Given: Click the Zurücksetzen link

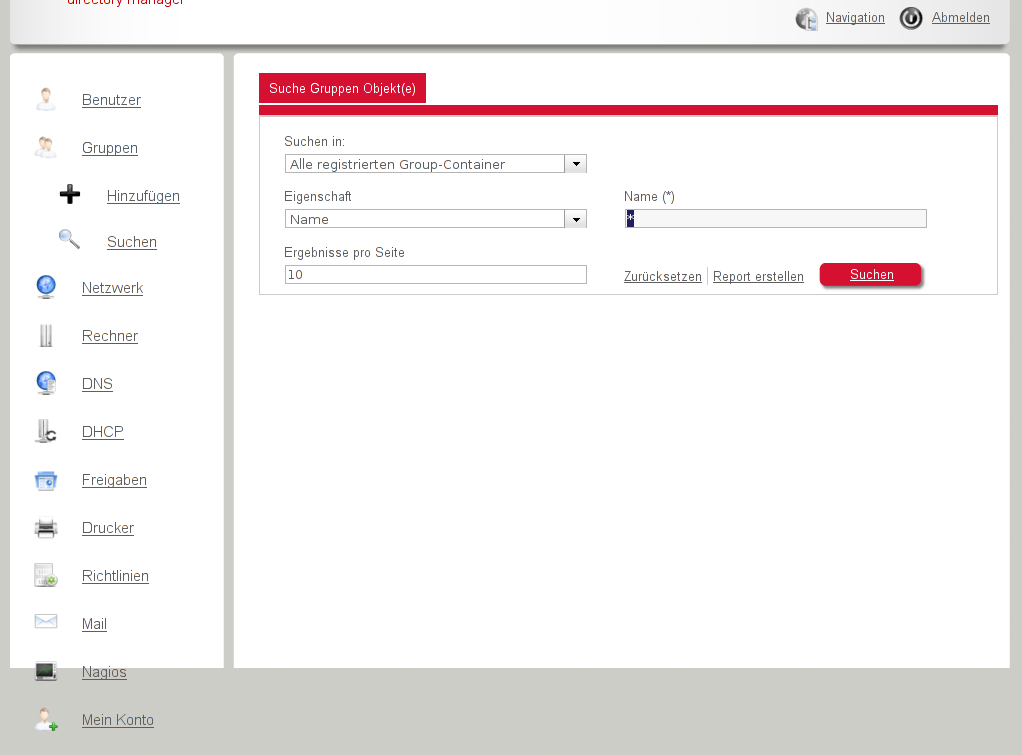Looking at the screenshot, I should [662, 277].
